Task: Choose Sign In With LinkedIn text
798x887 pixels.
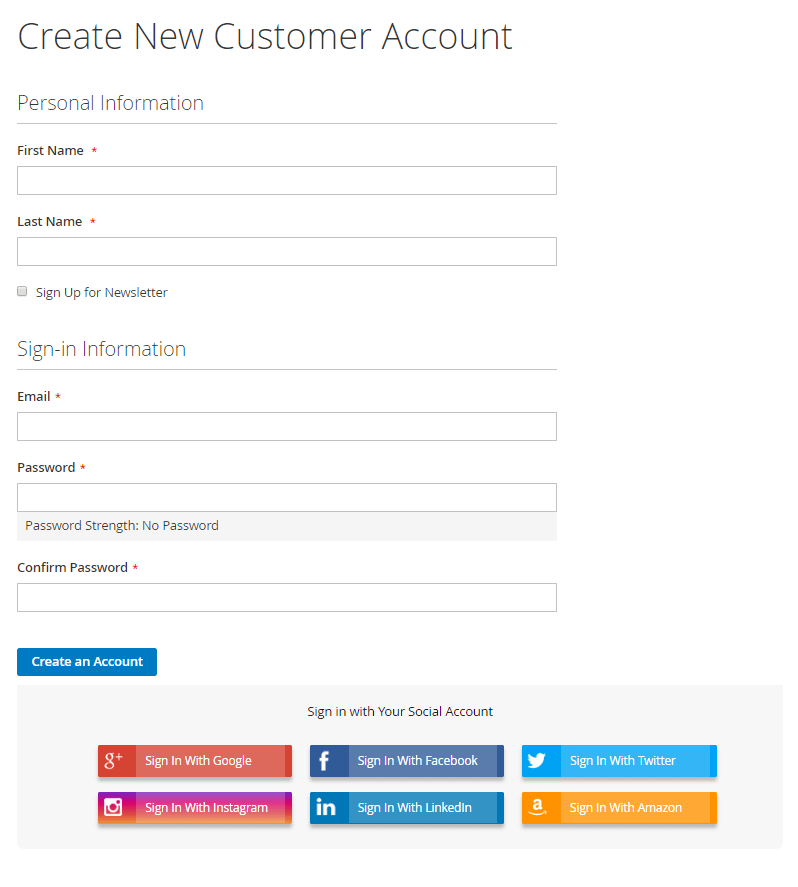Action: (x=415, y=808)
